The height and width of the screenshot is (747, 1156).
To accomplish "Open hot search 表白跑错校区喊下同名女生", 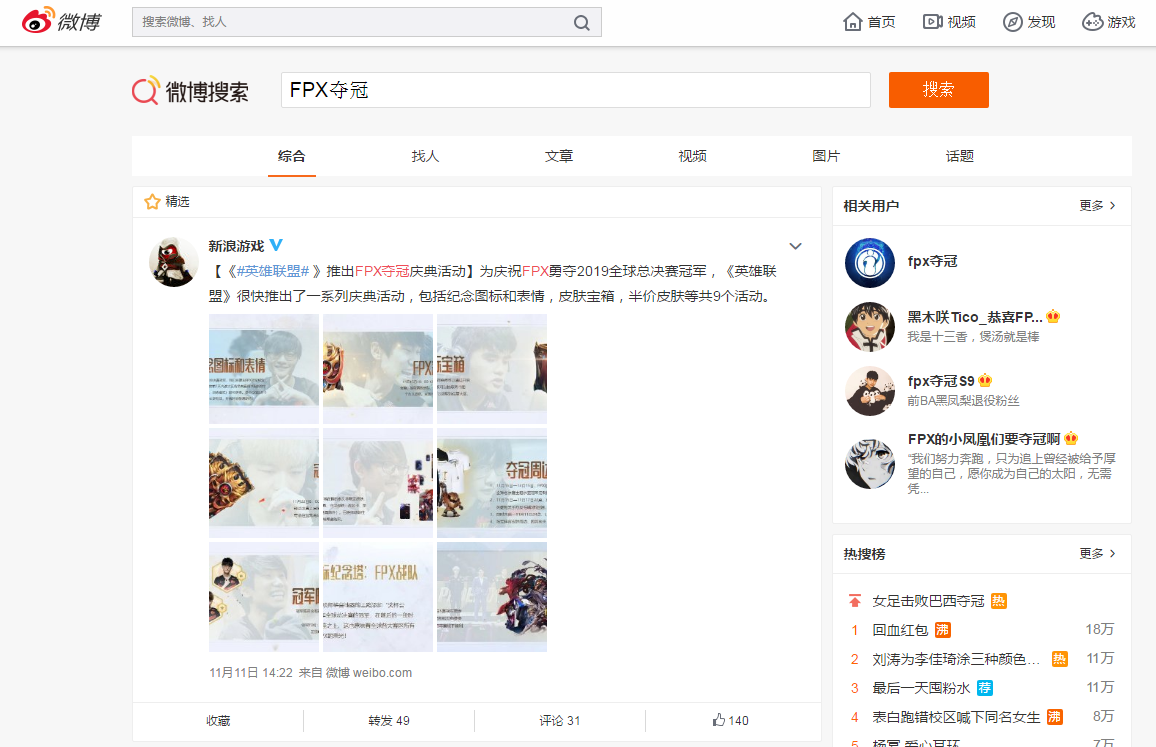I will point(956,717).
